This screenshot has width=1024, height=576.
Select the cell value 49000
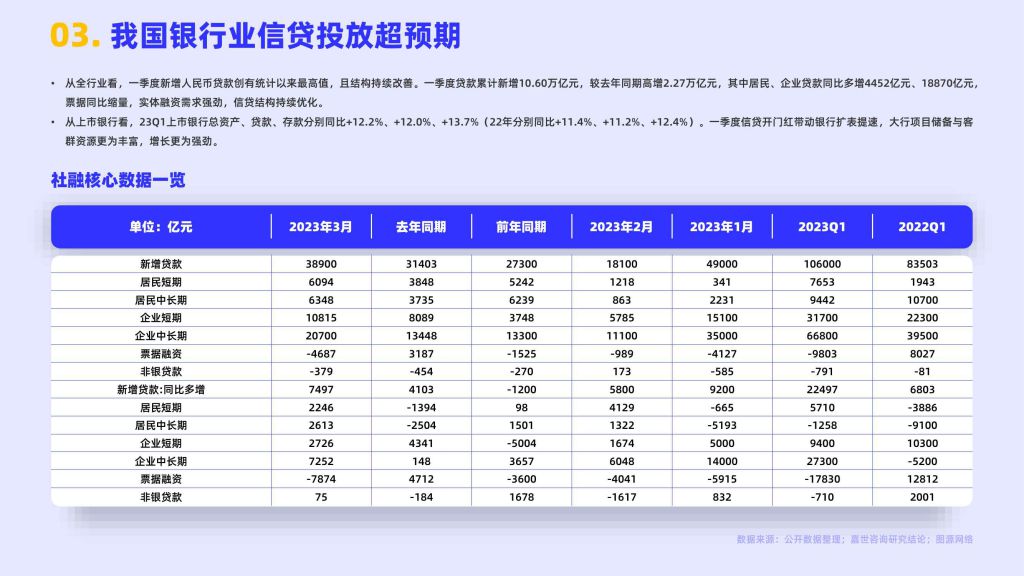(722, 264)
